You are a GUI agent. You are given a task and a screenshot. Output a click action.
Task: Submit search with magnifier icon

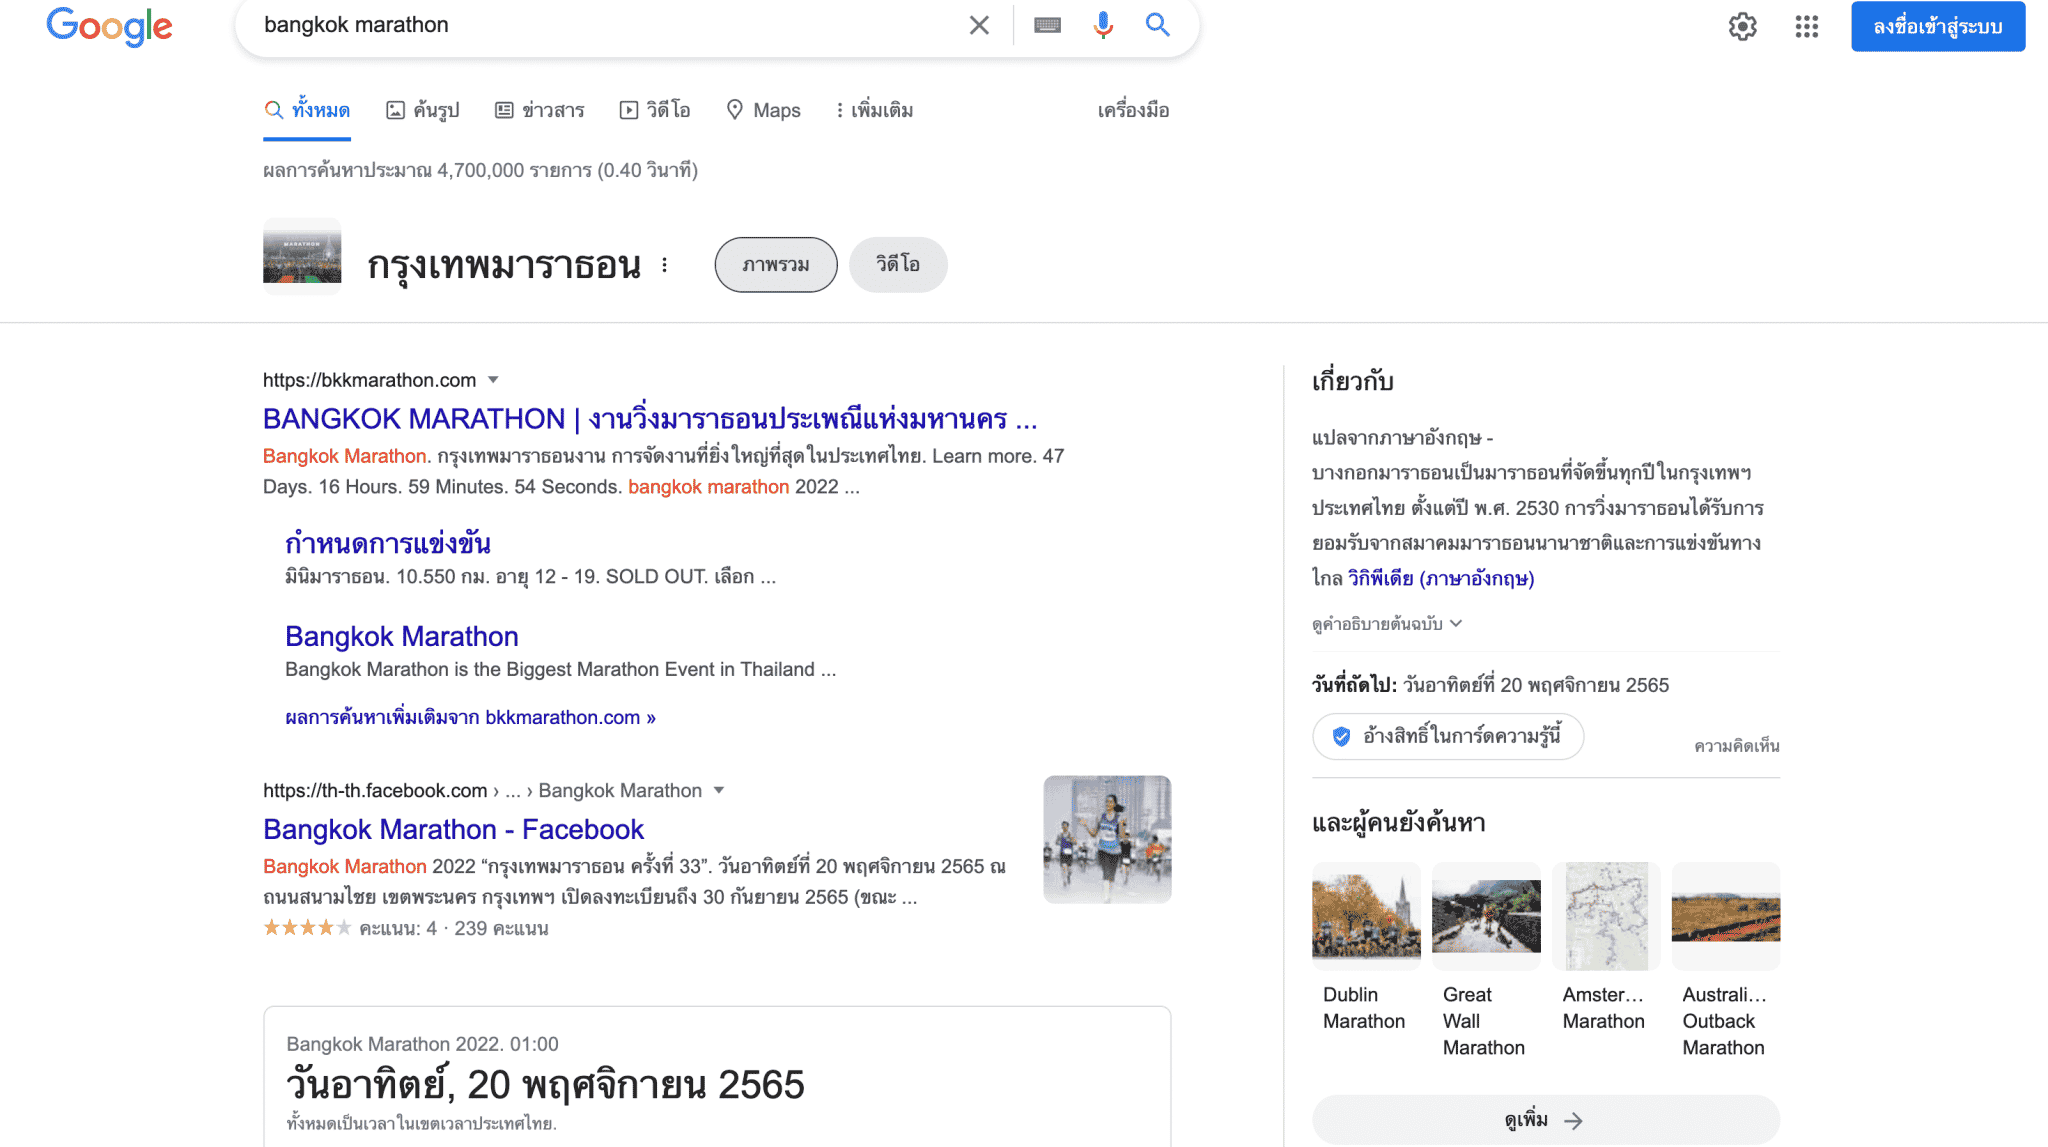(x=1158, y=25)
